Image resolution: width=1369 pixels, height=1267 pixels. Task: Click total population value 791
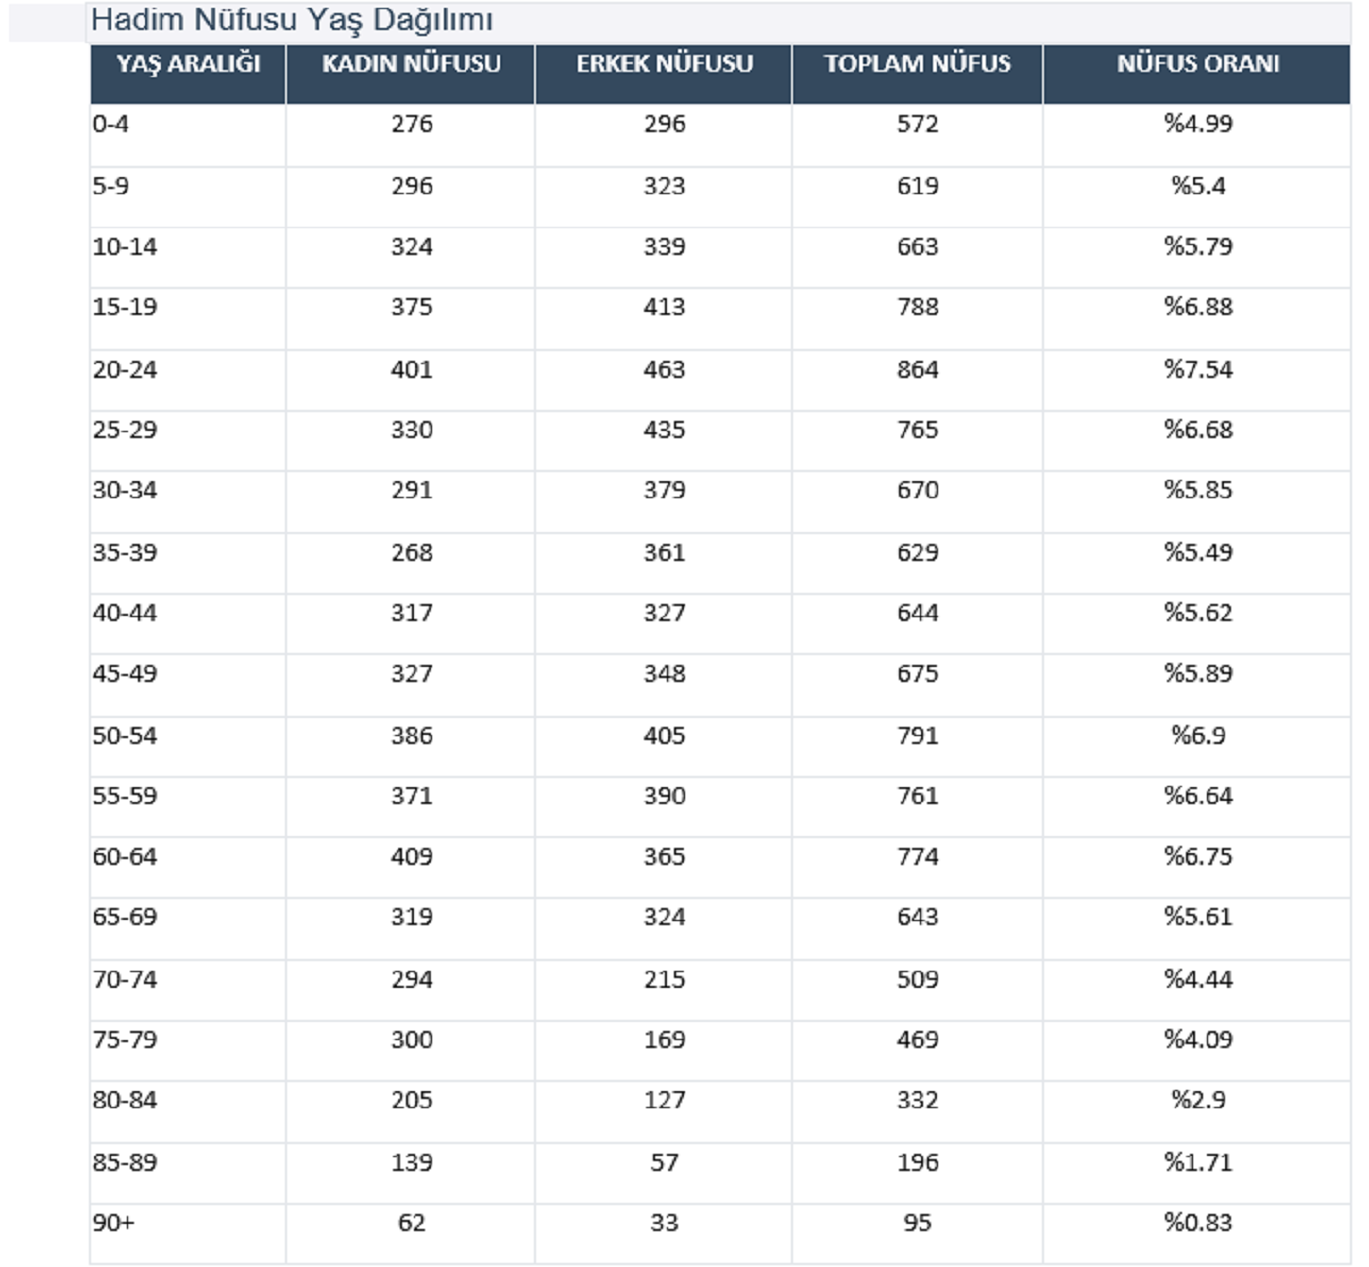917,736
